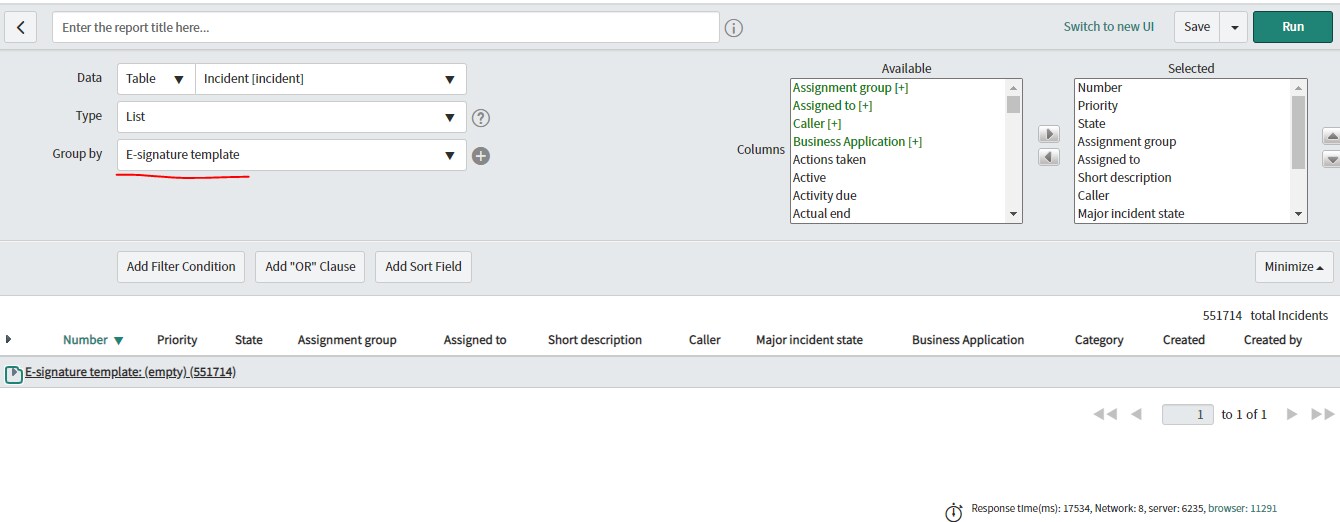Sort by the Number column header
This screenshot has width=1340, height=522.
pos(85,340)
